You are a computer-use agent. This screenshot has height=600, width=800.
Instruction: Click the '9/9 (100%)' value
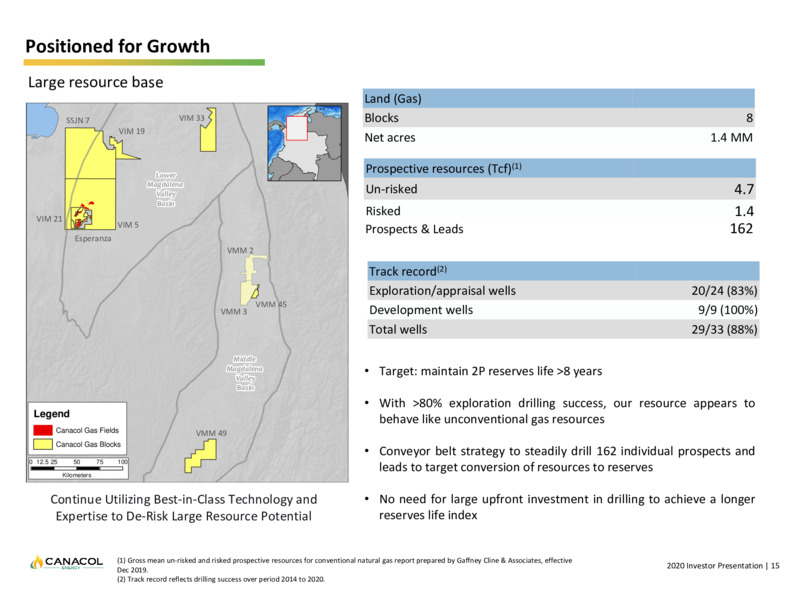tap(728, 310)
